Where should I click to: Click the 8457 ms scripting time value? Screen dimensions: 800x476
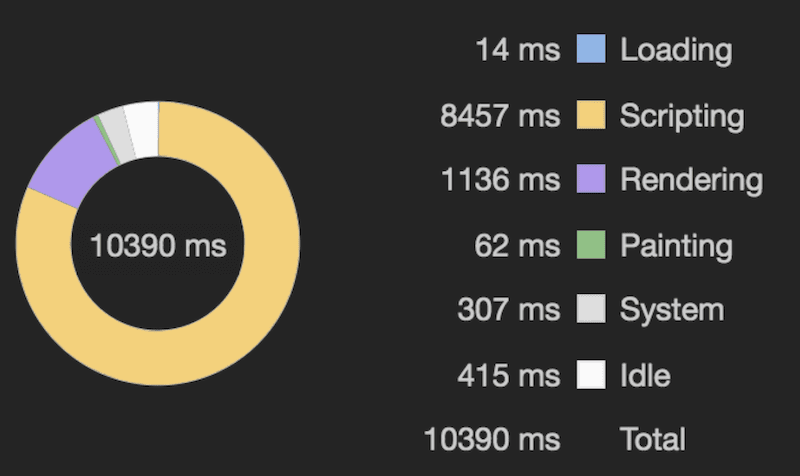coord(500,116)
